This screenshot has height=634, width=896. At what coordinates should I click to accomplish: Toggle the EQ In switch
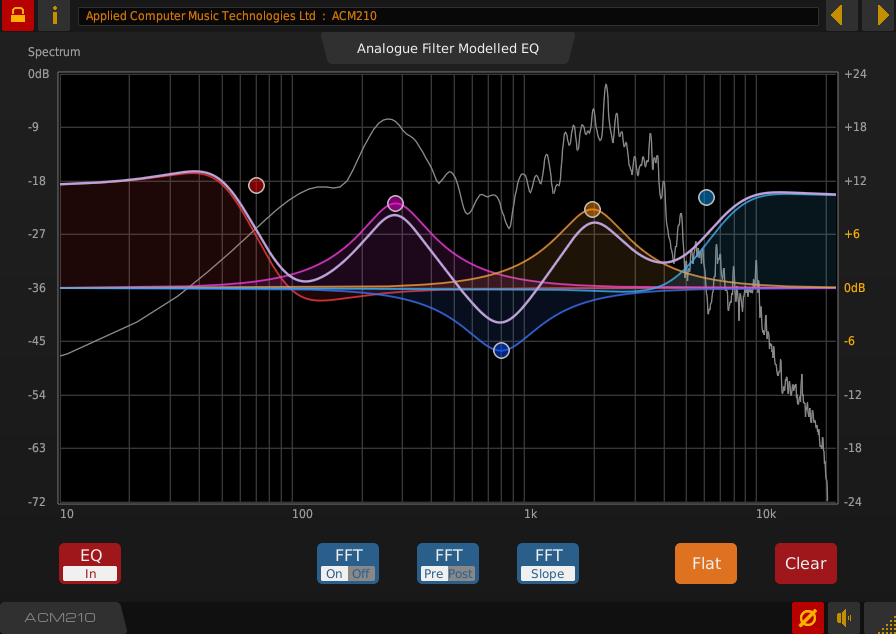[x=90, y=563]
